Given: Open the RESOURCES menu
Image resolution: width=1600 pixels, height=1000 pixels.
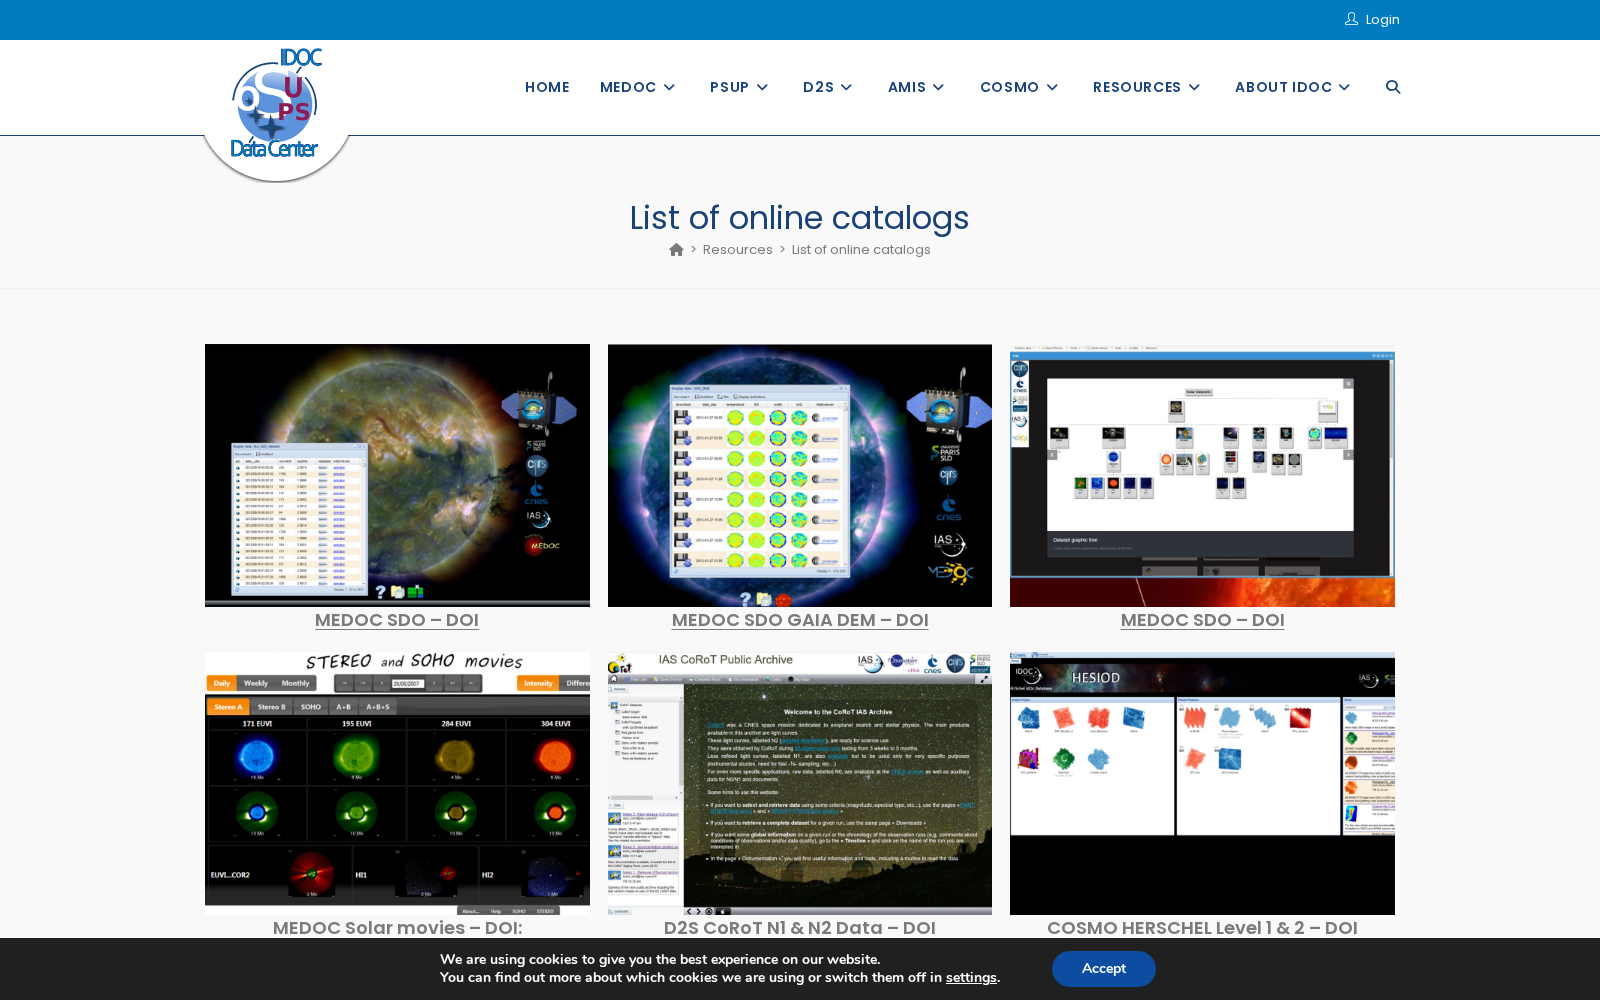Looking at the screenshot, I should click(1137, 87).
